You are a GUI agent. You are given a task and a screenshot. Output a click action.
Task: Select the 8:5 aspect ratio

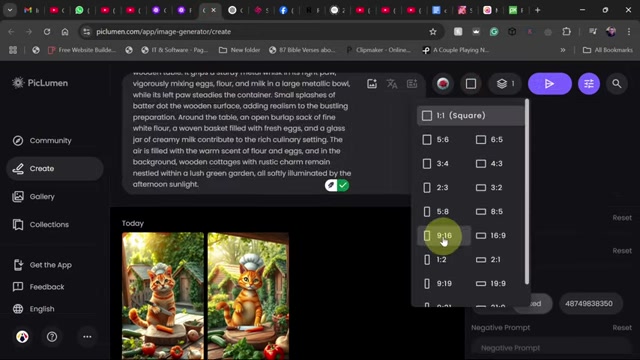(x=489, y=212)
